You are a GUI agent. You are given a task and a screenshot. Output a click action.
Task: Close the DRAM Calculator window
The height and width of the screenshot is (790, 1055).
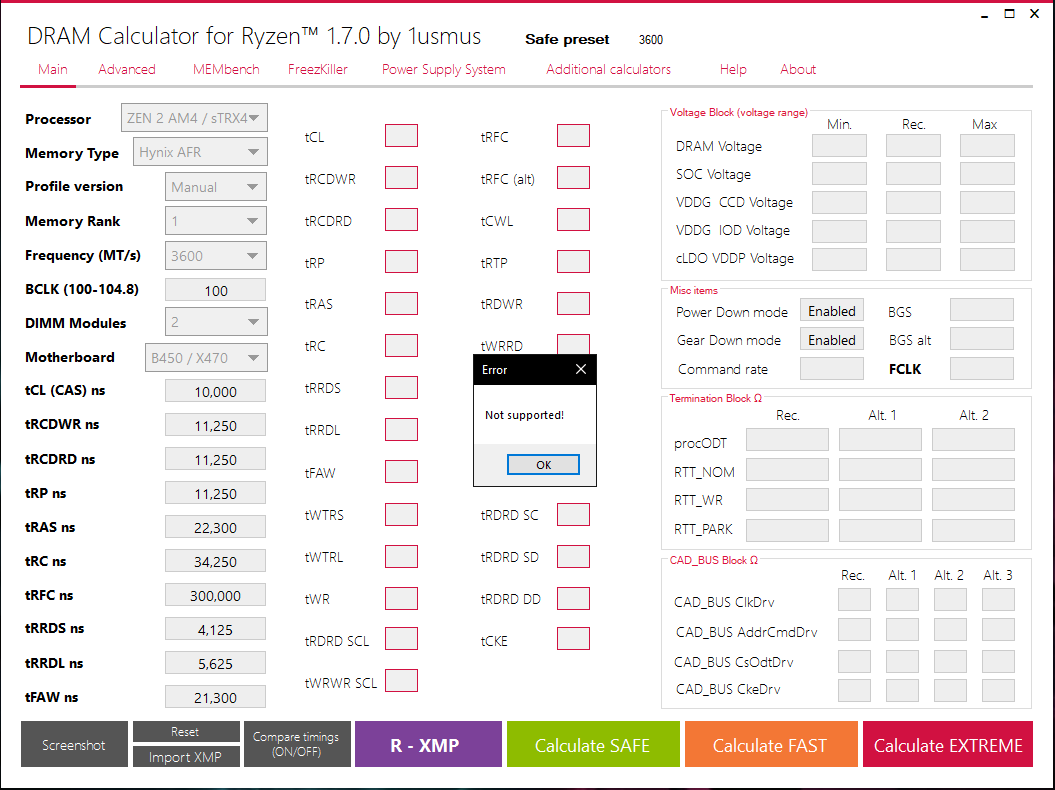point(1035,14)
